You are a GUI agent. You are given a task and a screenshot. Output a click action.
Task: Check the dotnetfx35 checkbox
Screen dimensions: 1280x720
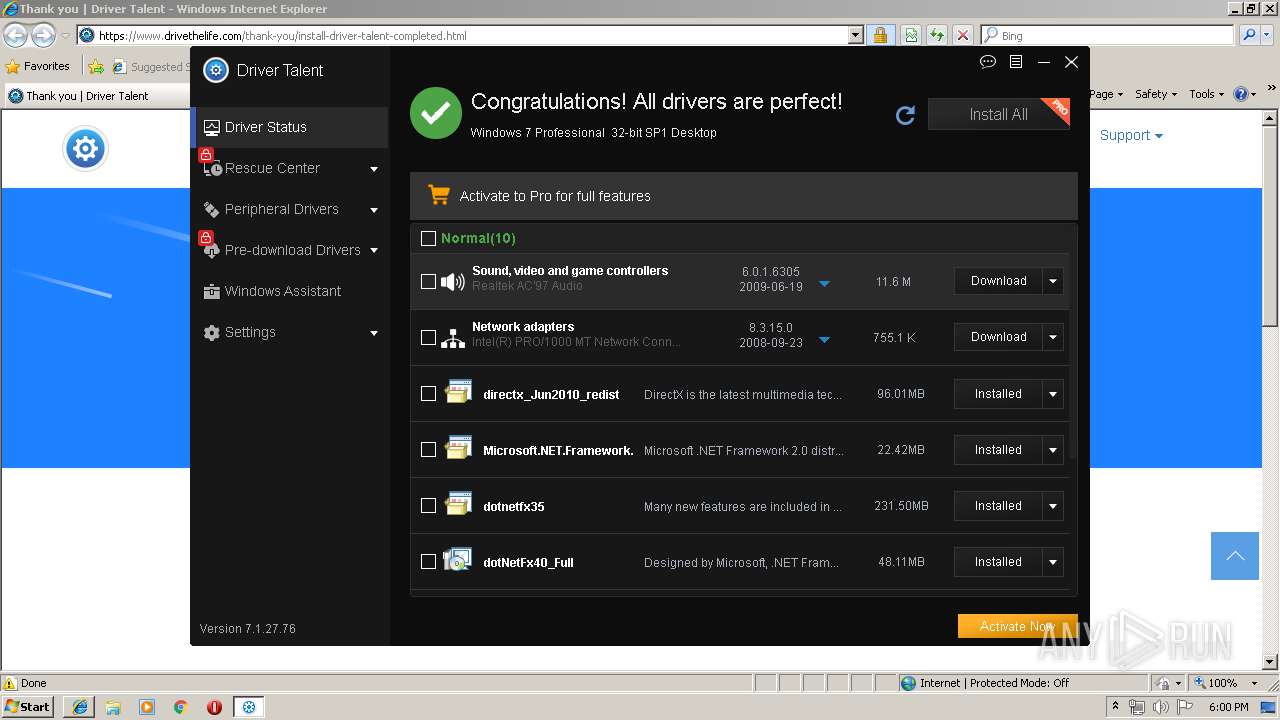click(428, 506)
